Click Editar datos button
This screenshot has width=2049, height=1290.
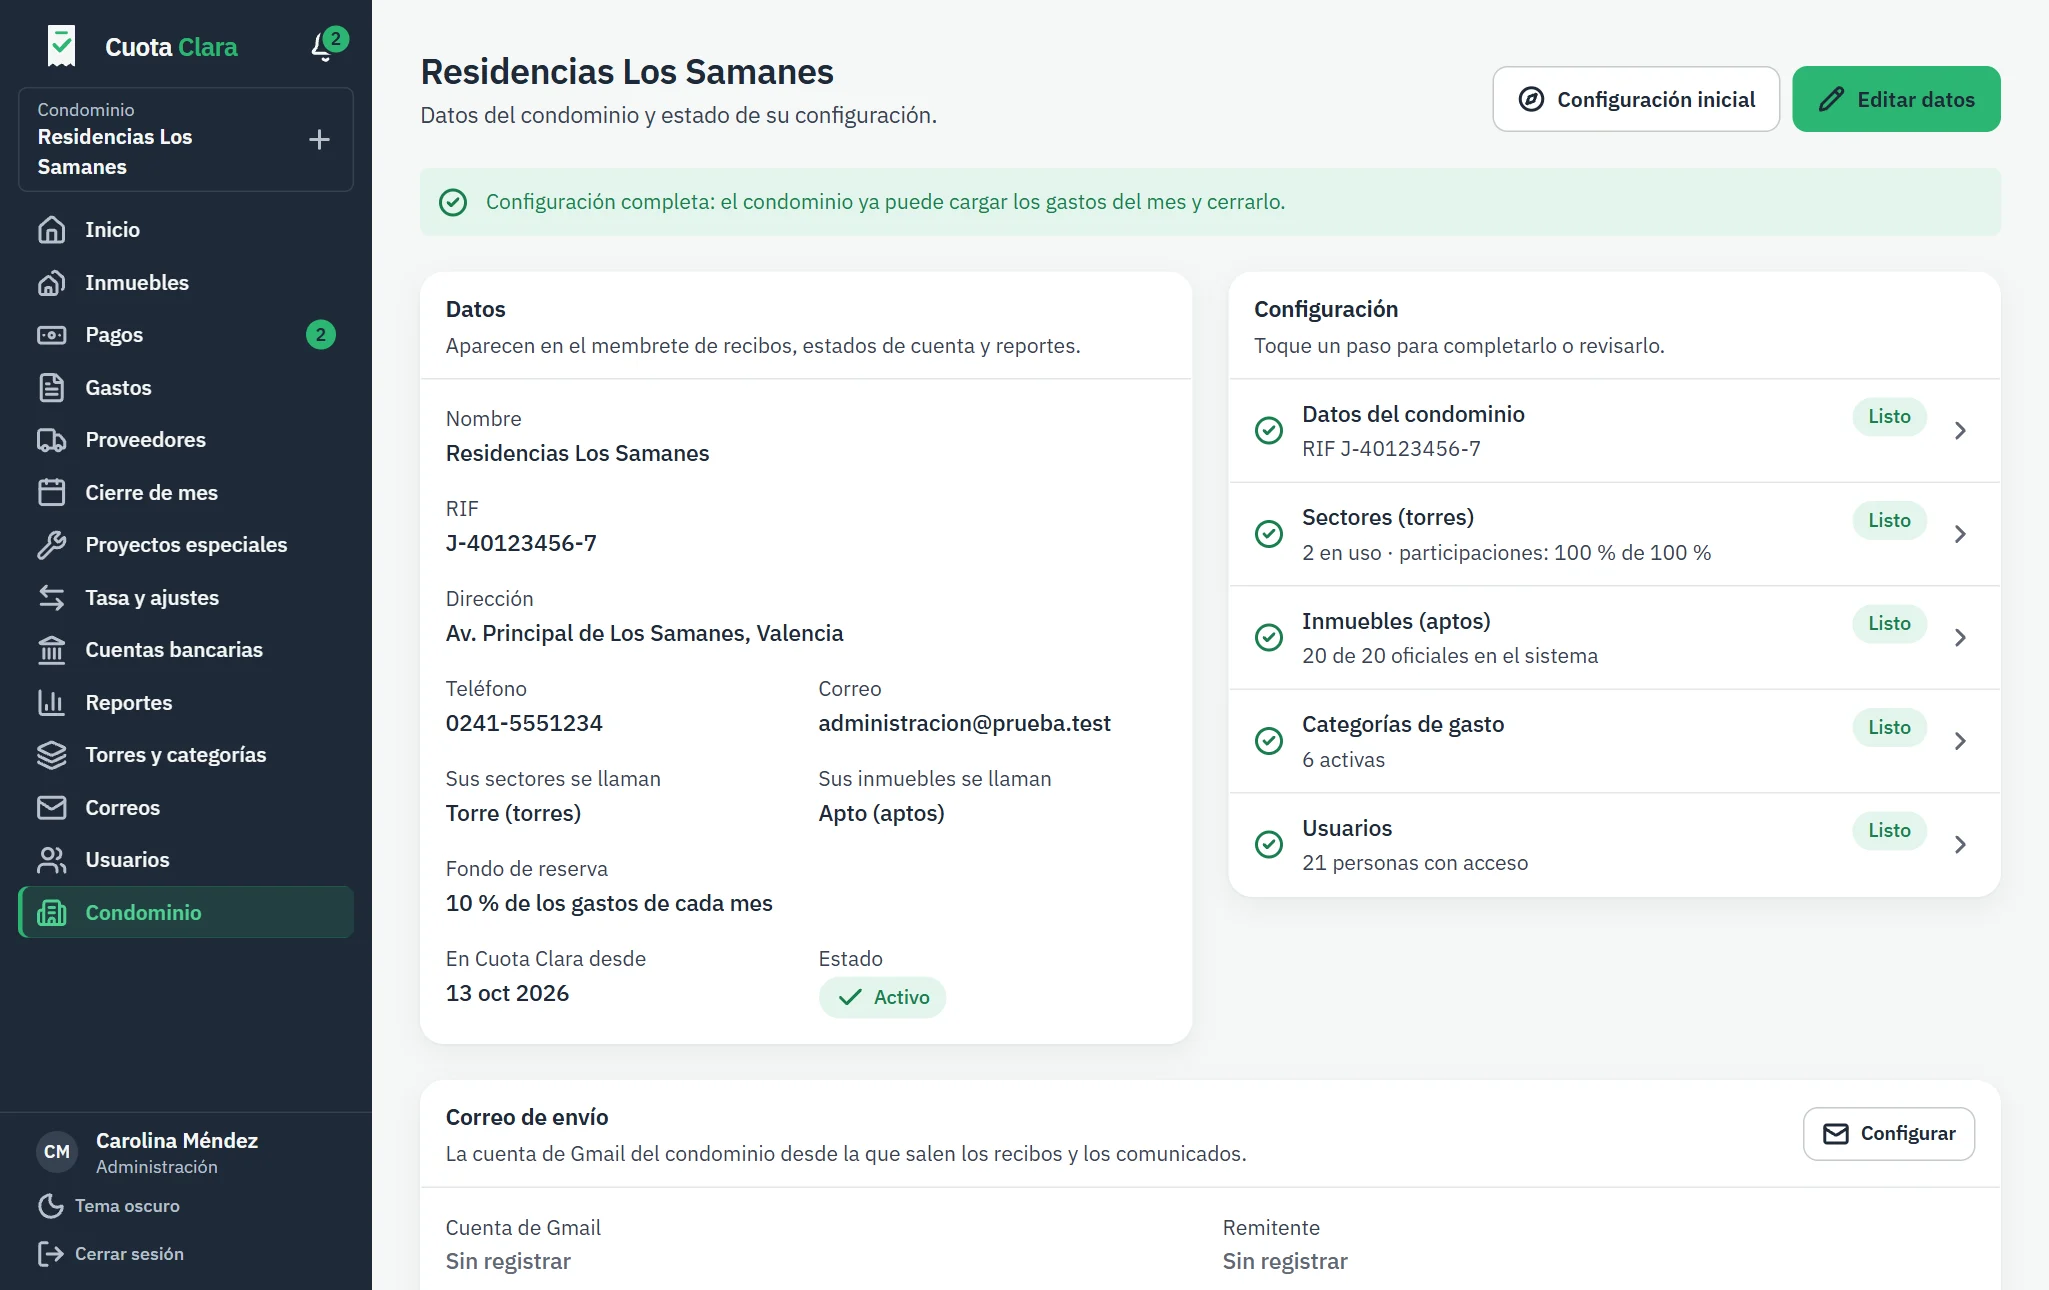click(1896, 99)
